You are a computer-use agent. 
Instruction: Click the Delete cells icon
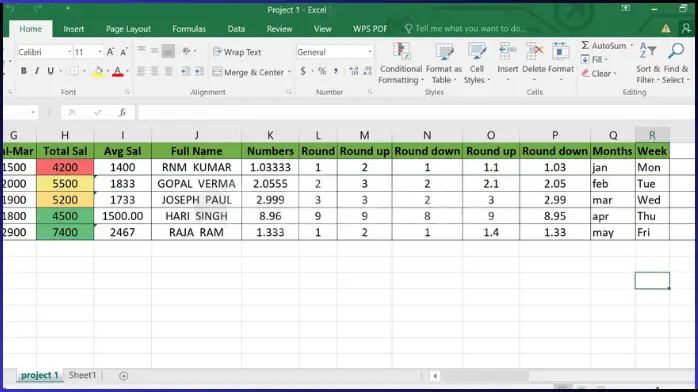coord(534,52)
